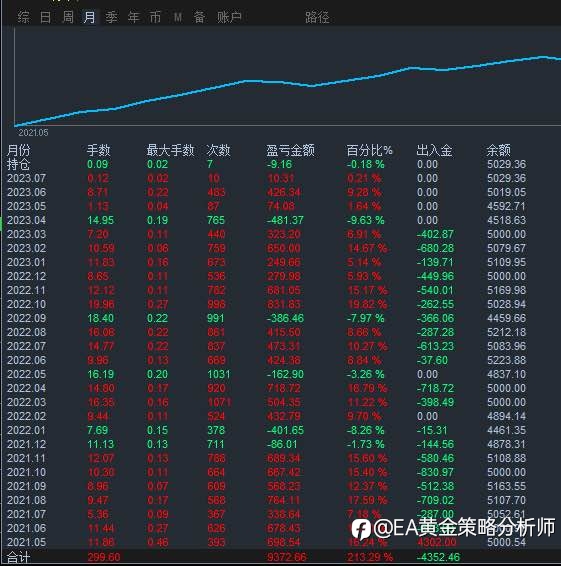
Task: Select the 2021.08 month row
Action: click(266, 500)
